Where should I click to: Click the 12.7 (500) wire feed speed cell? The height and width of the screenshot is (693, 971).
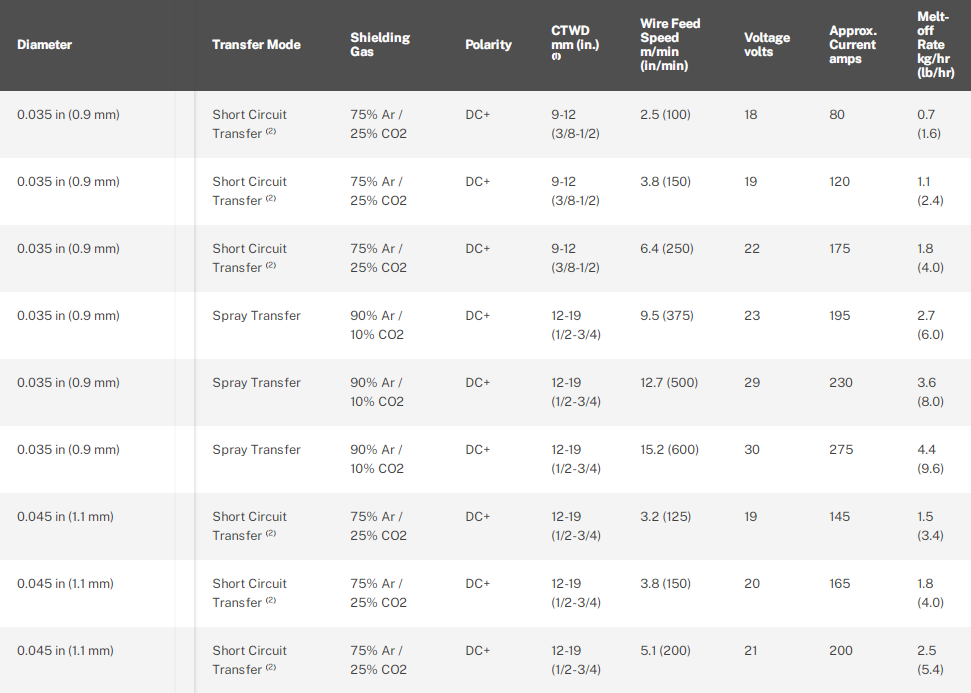669,383
